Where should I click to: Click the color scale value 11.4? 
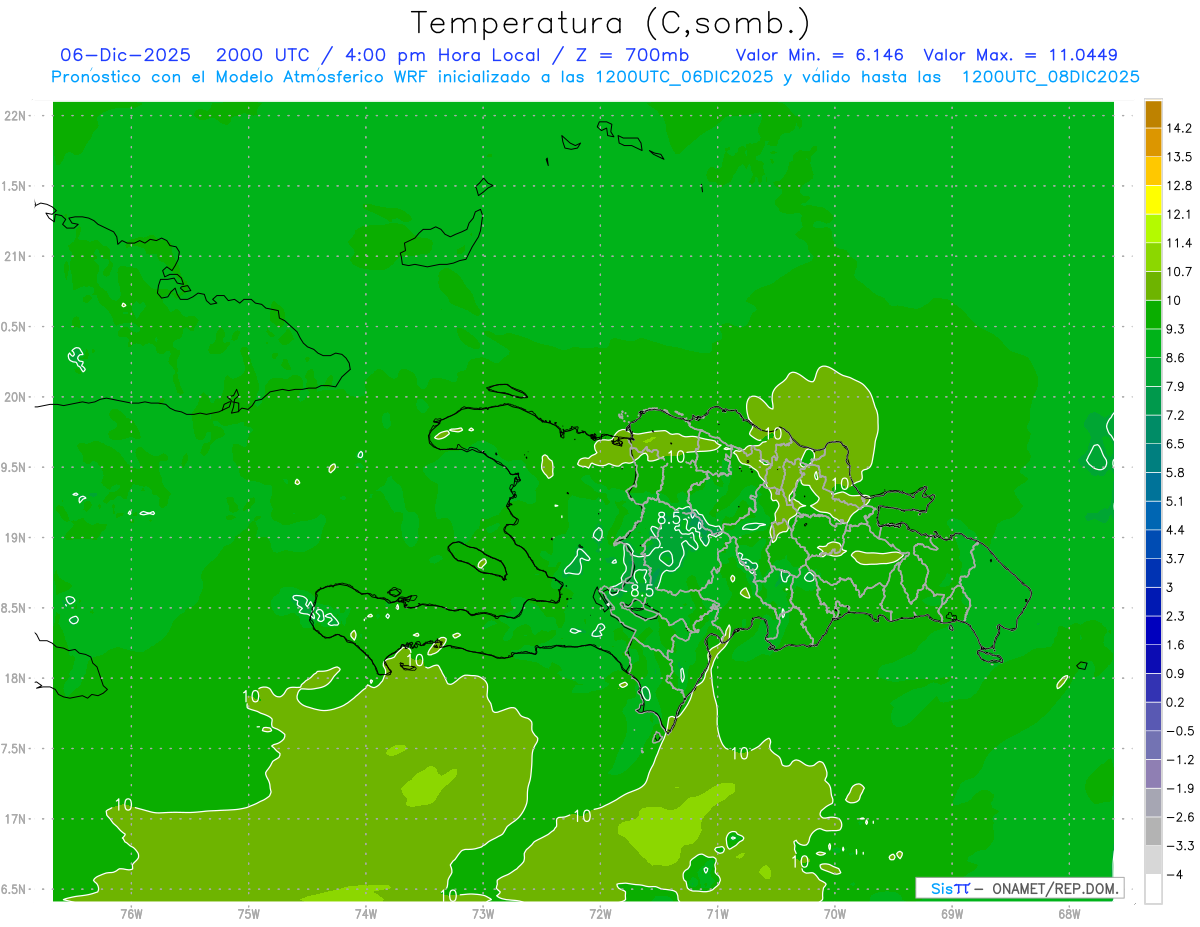point(1179,243)
